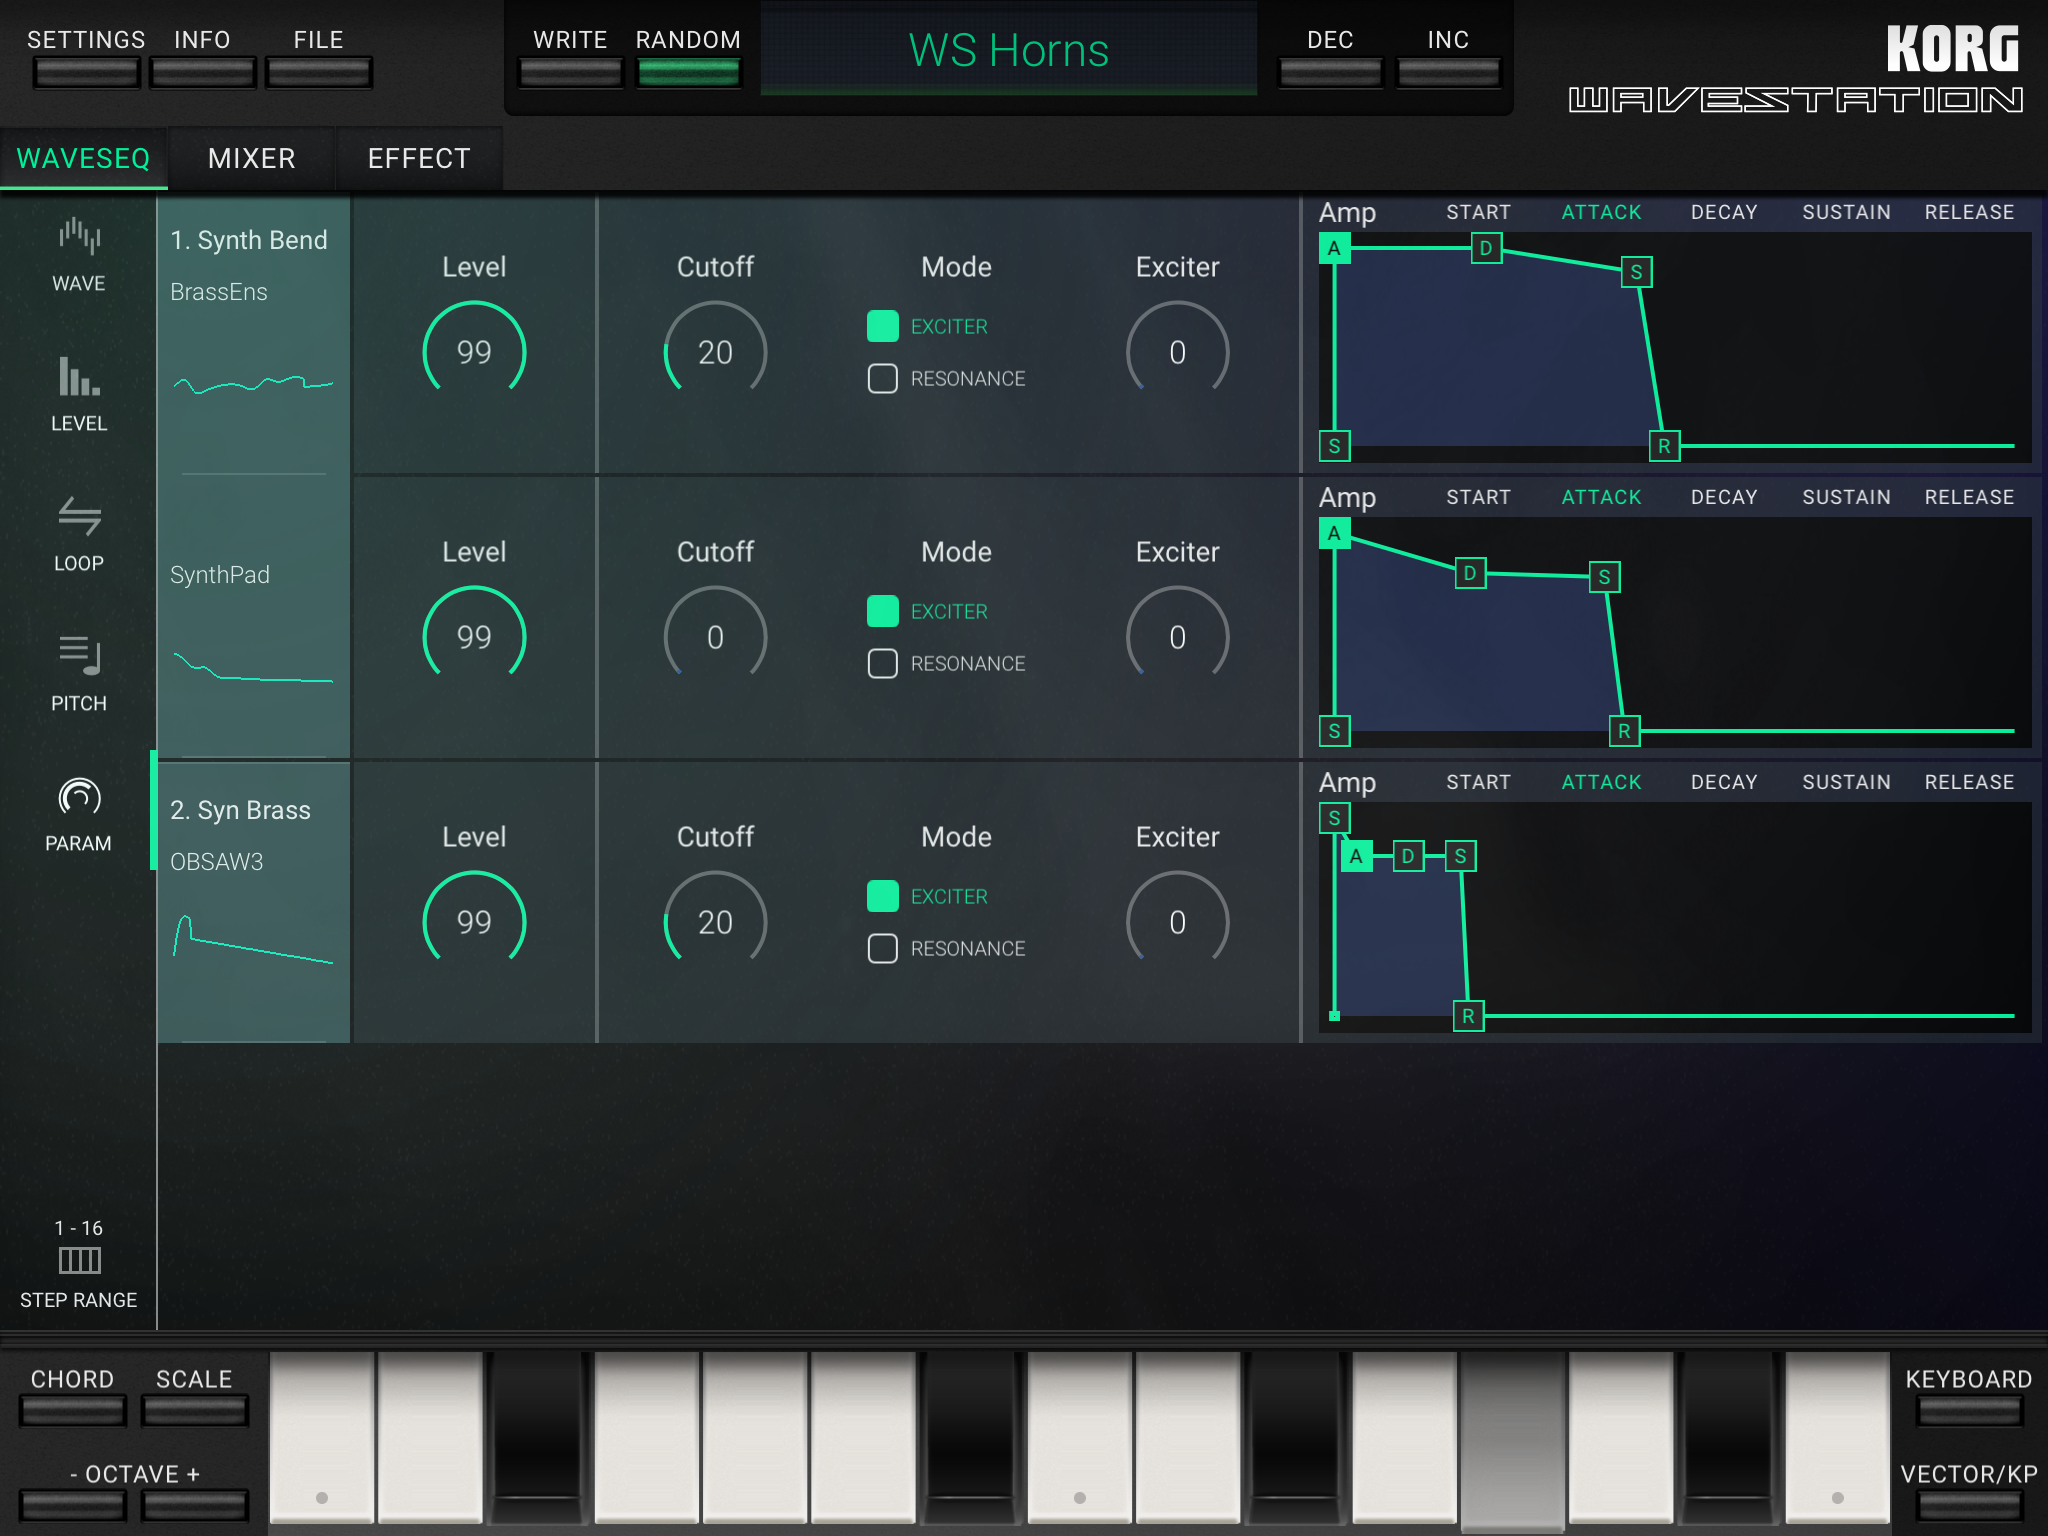
Task: Click the D node in OBSAW3 envelope
Action: click(x=1408, y=856)
